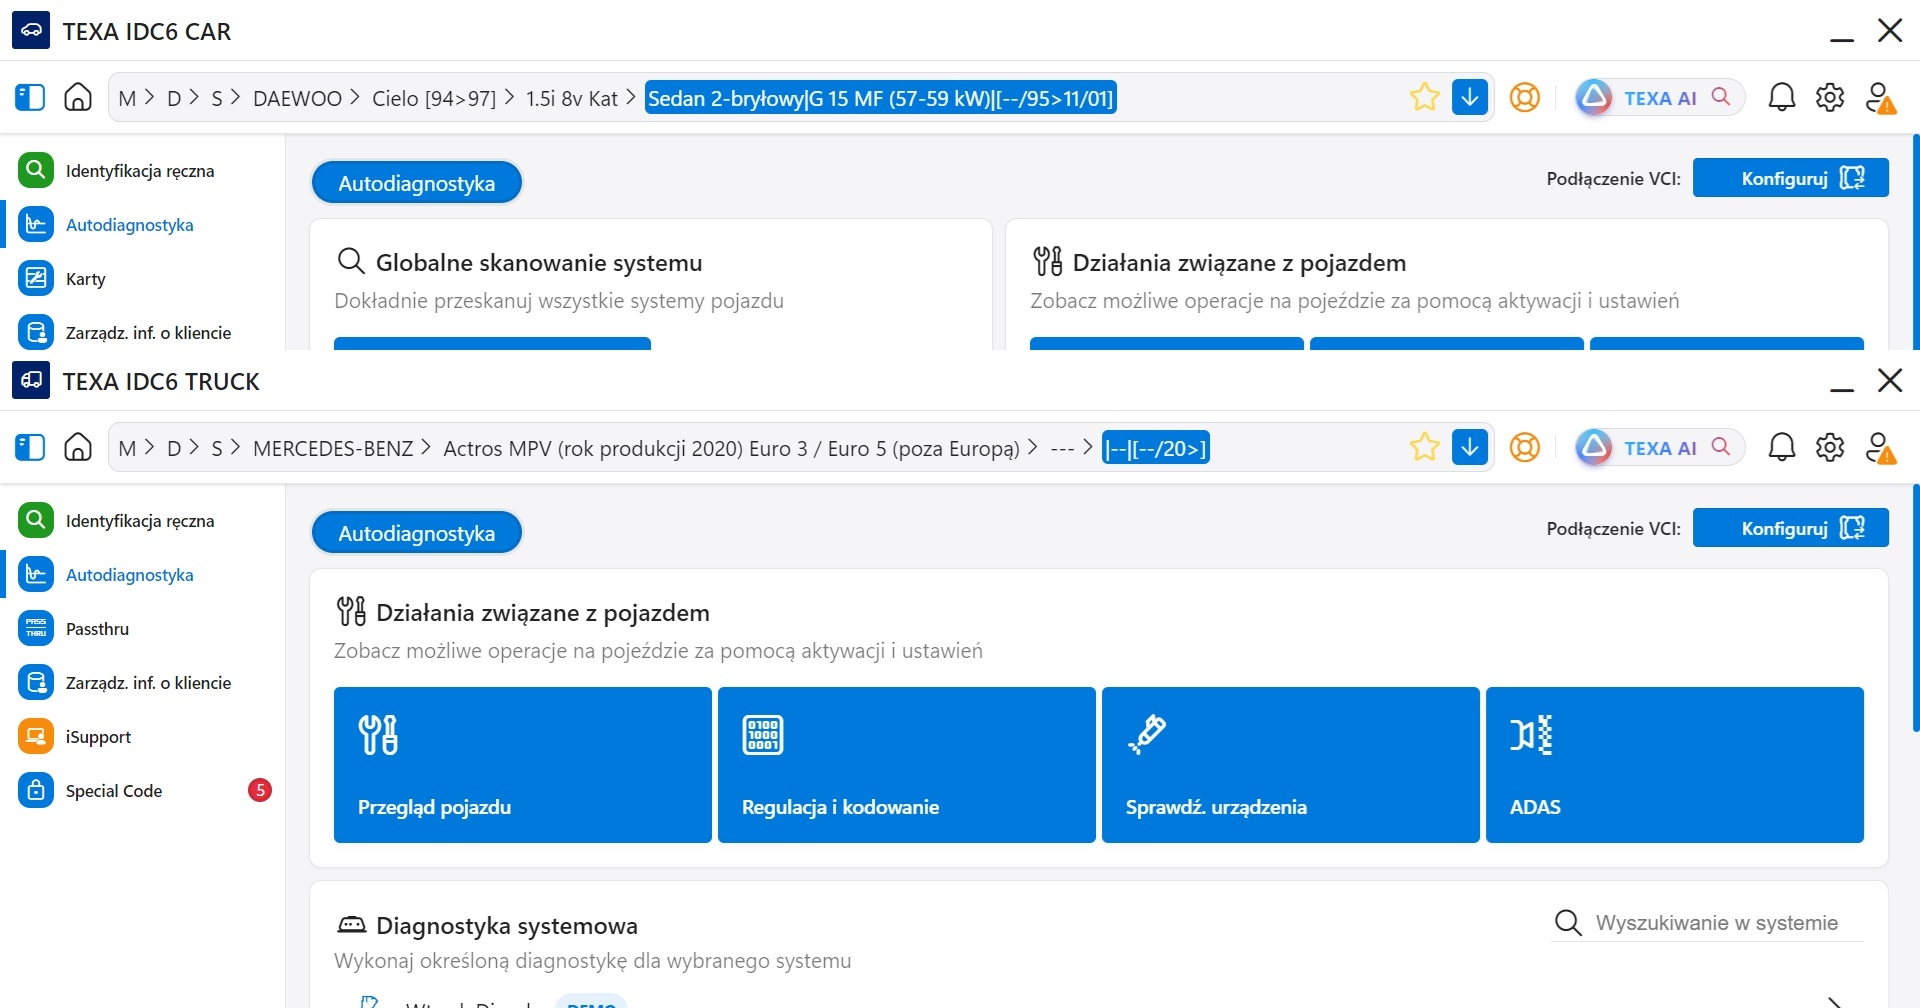Screen dimensions: 1920x1008
Task: Click the D breadcrumb in CAR window
Action: (x=174, y=98)
